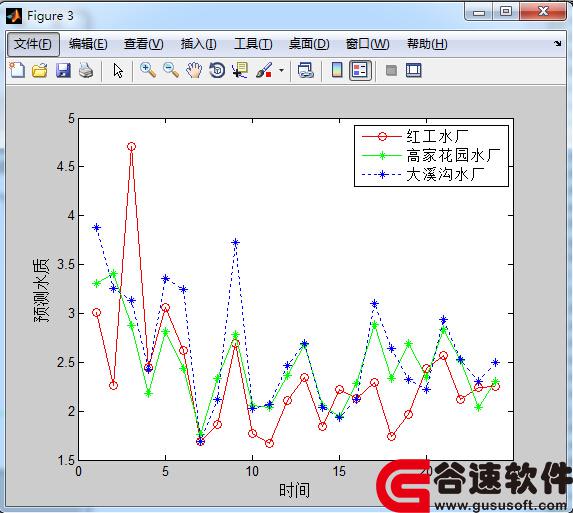Viewport: 573px width, 513px height.
Task: Click the Figure 3 window title text
Action: point(50,16)
